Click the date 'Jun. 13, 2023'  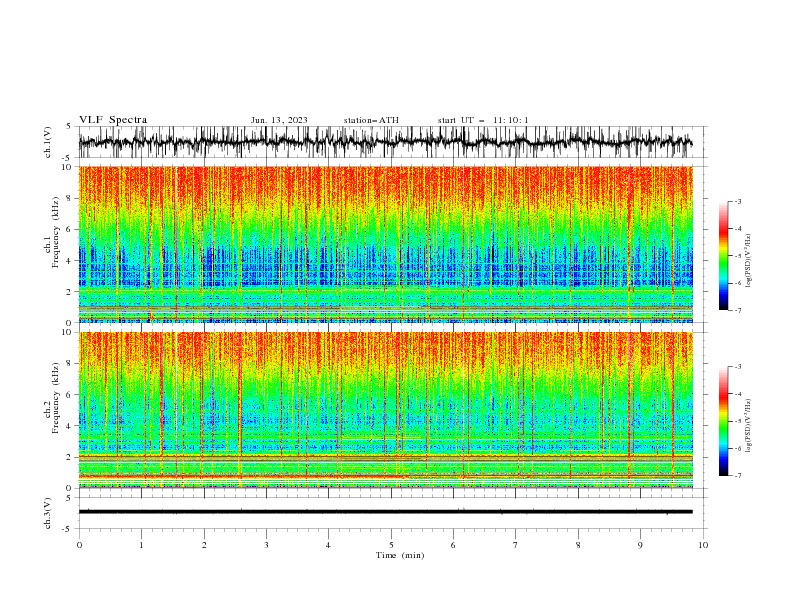click(x=279, y=120)
